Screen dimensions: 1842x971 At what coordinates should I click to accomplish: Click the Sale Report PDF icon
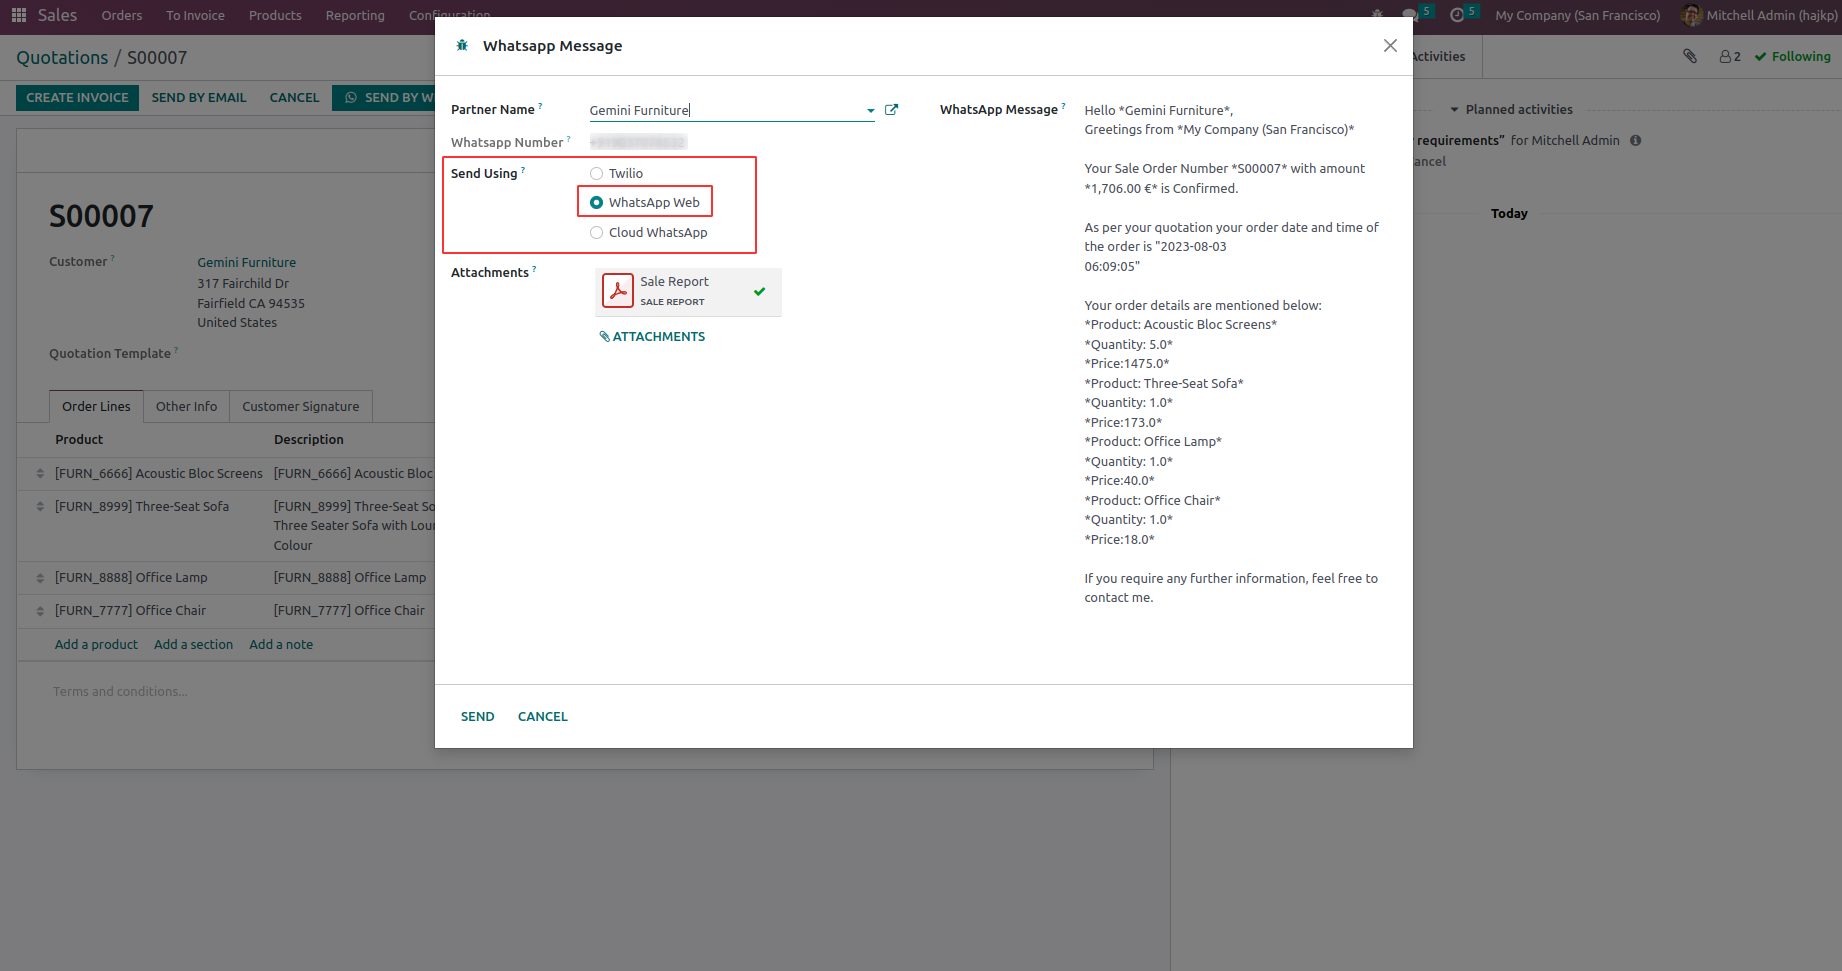pos(618,291)
